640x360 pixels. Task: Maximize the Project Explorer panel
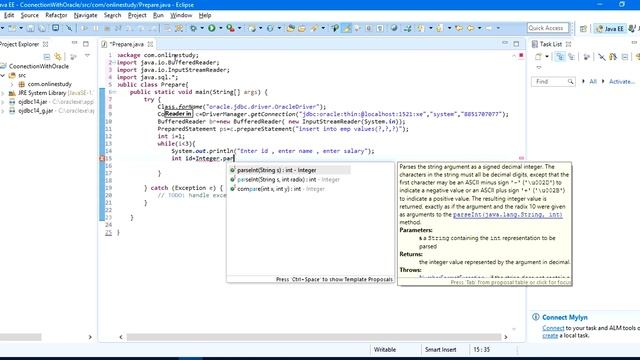click(86, 44)
